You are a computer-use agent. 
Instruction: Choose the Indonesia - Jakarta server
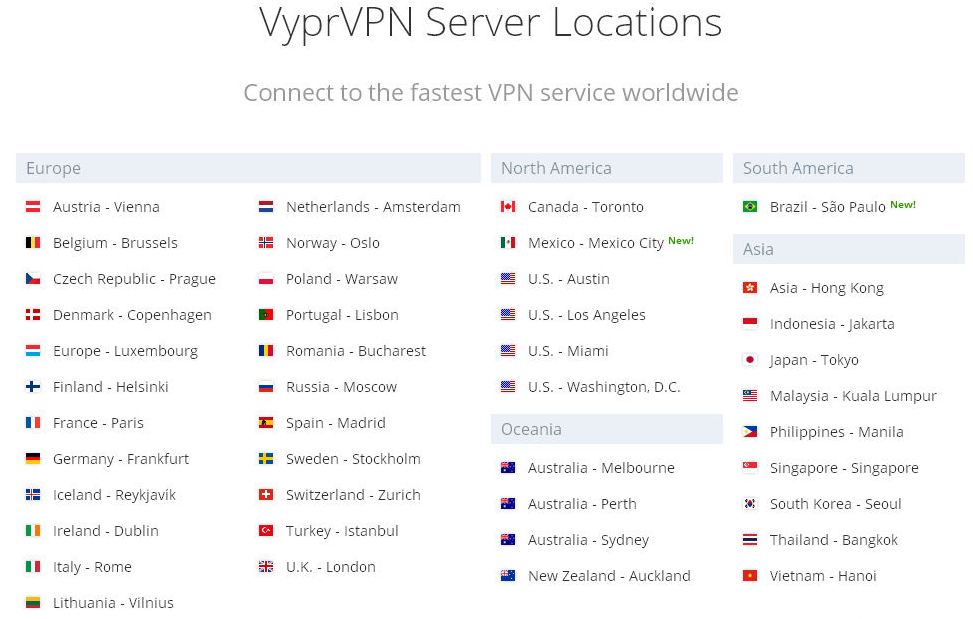[832, 324]
